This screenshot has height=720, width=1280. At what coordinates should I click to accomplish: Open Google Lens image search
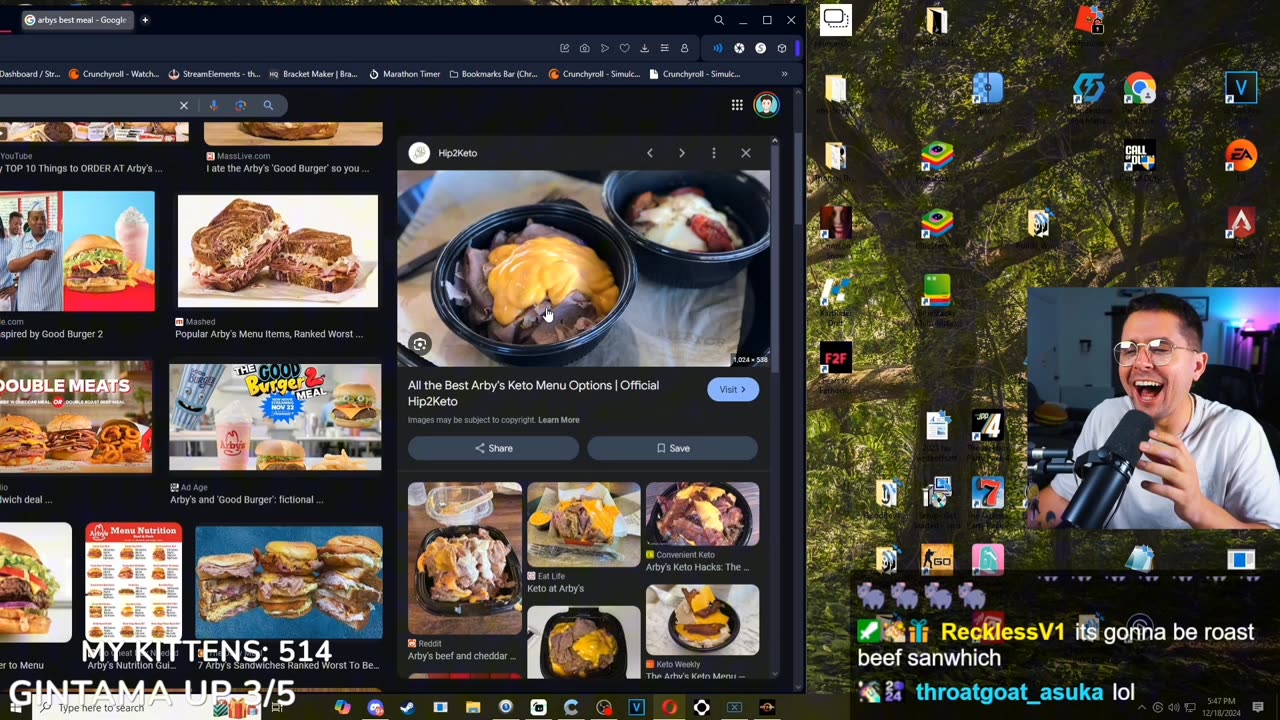240,105
